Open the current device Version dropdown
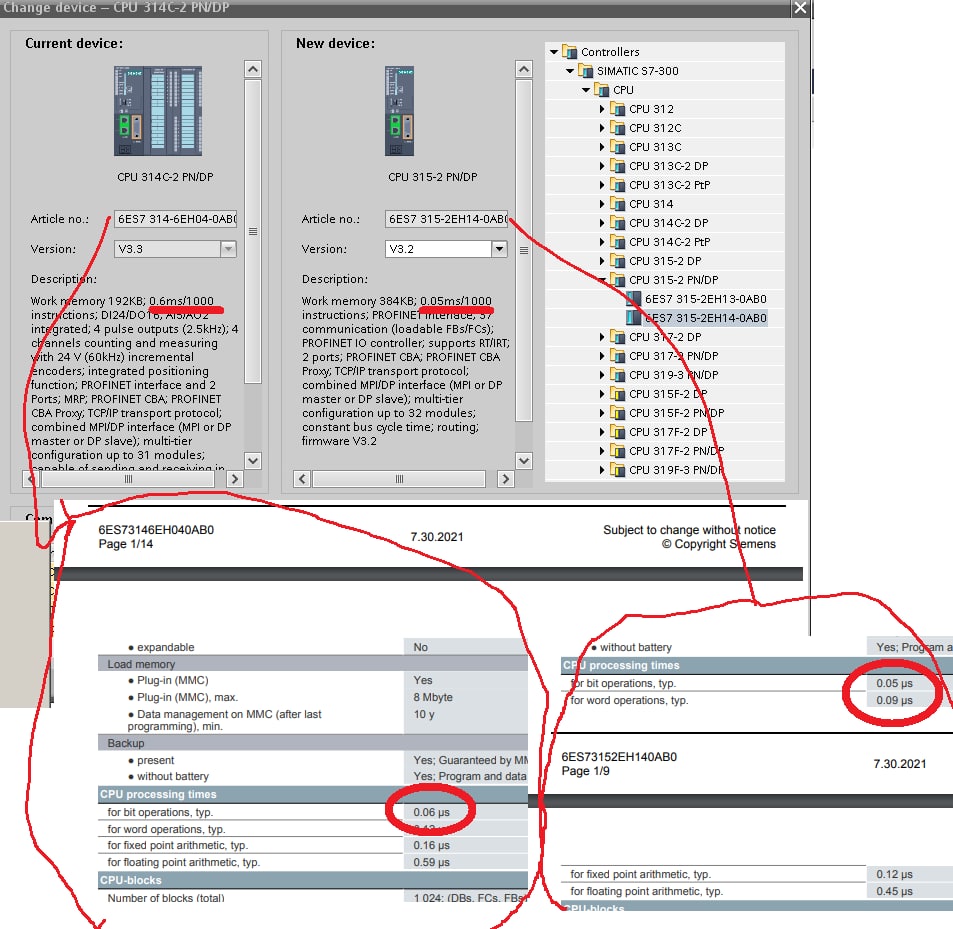This screenshot has height=929, width=953. tap(228, 249)
